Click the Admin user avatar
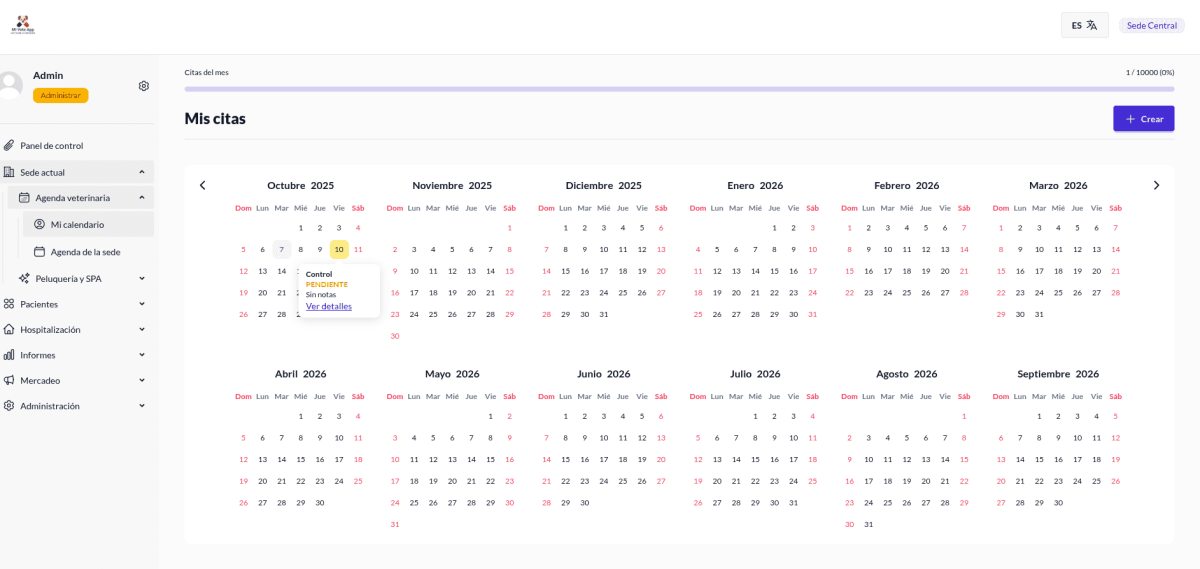This screenshot has width=1200, height=569. point(10,85)
